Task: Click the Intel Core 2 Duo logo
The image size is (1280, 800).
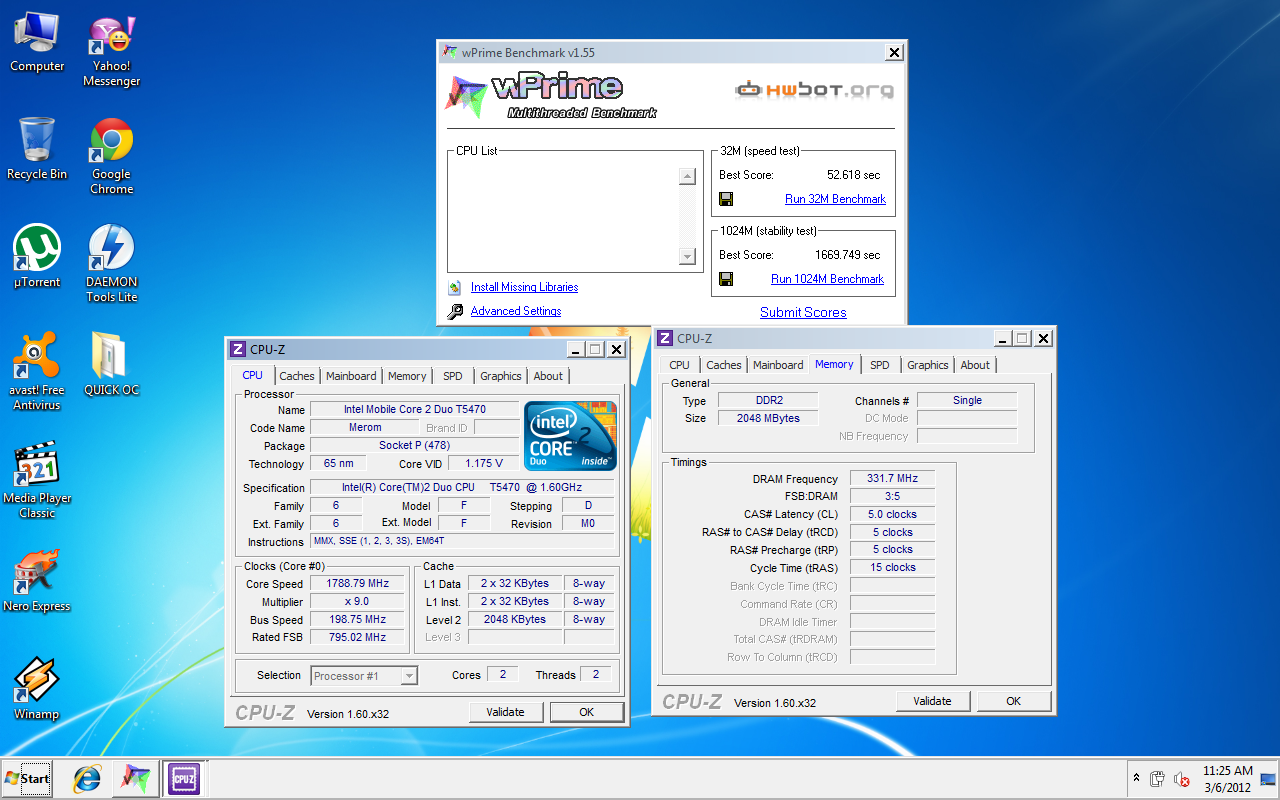Action: (571, 436)
